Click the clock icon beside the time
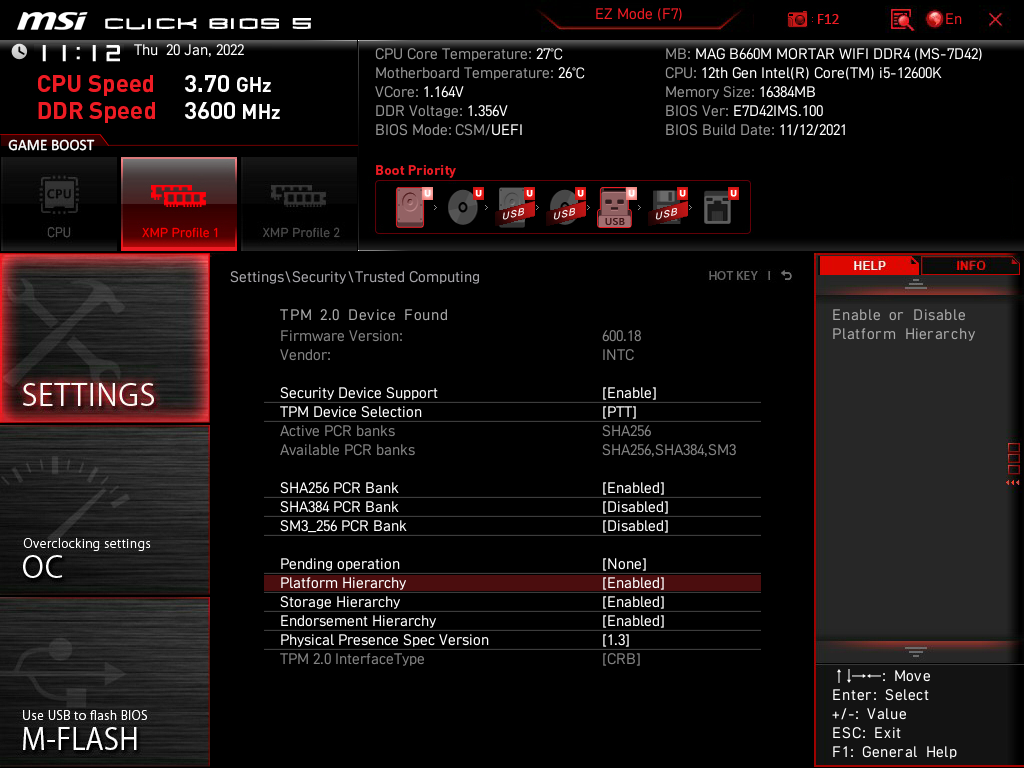The width and height of the screenshot is (1024, 768). point(19,51)
